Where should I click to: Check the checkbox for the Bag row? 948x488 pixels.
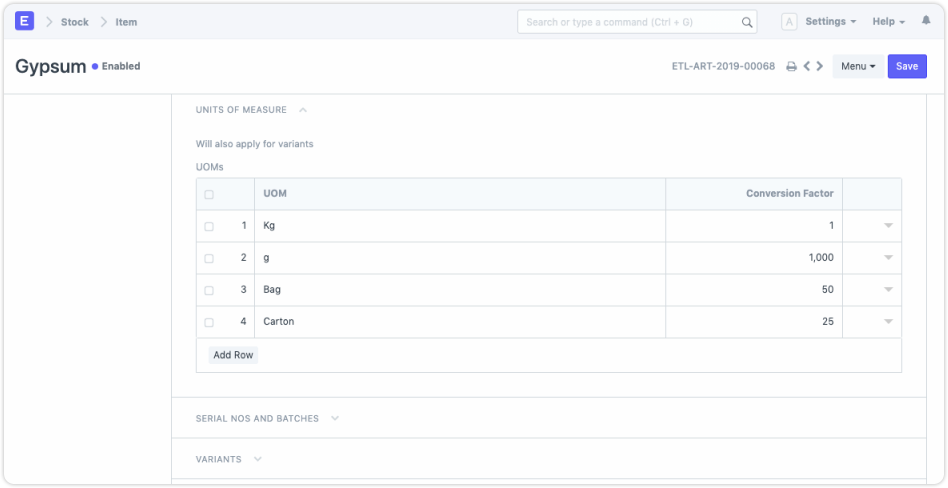(x=209, y=290)
